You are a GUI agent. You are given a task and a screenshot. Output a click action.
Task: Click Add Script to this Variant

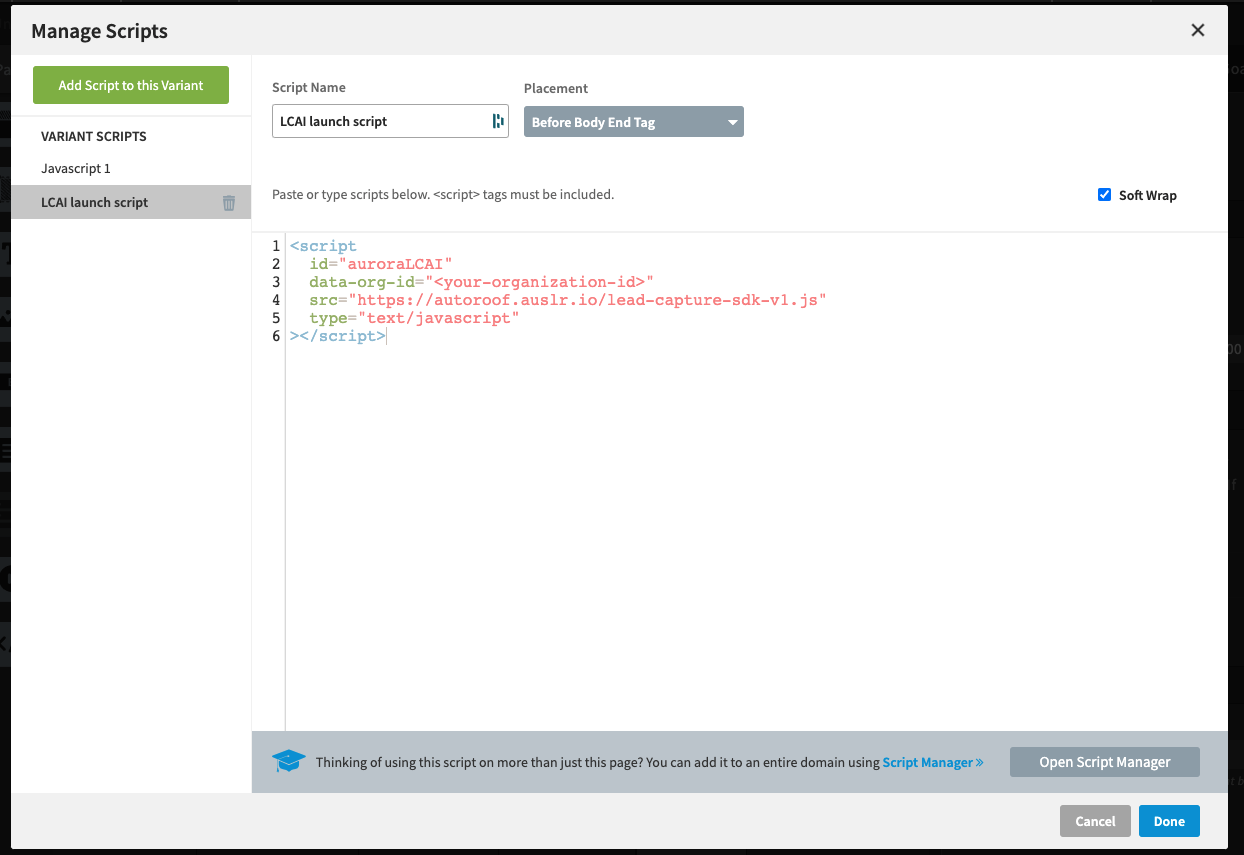[131, 85]
